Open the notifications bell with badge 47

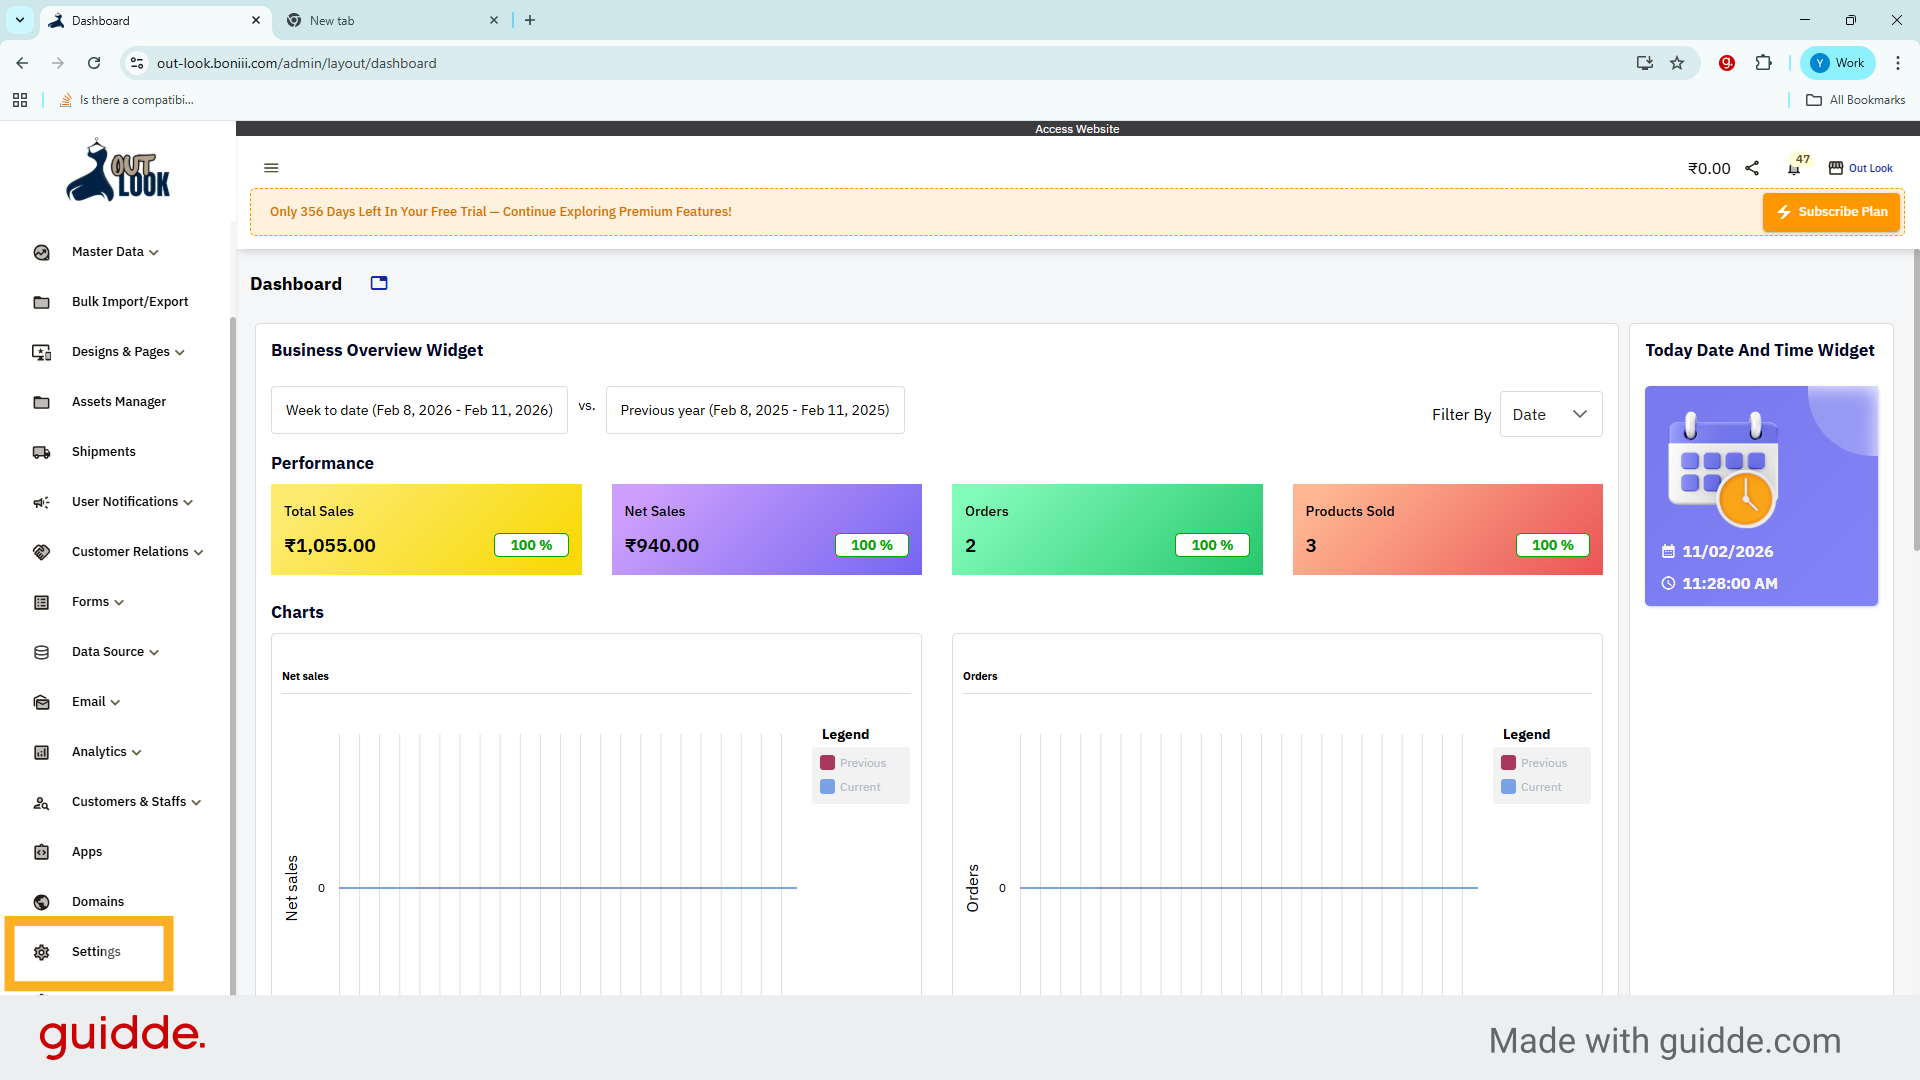[x=1794, y=168]
